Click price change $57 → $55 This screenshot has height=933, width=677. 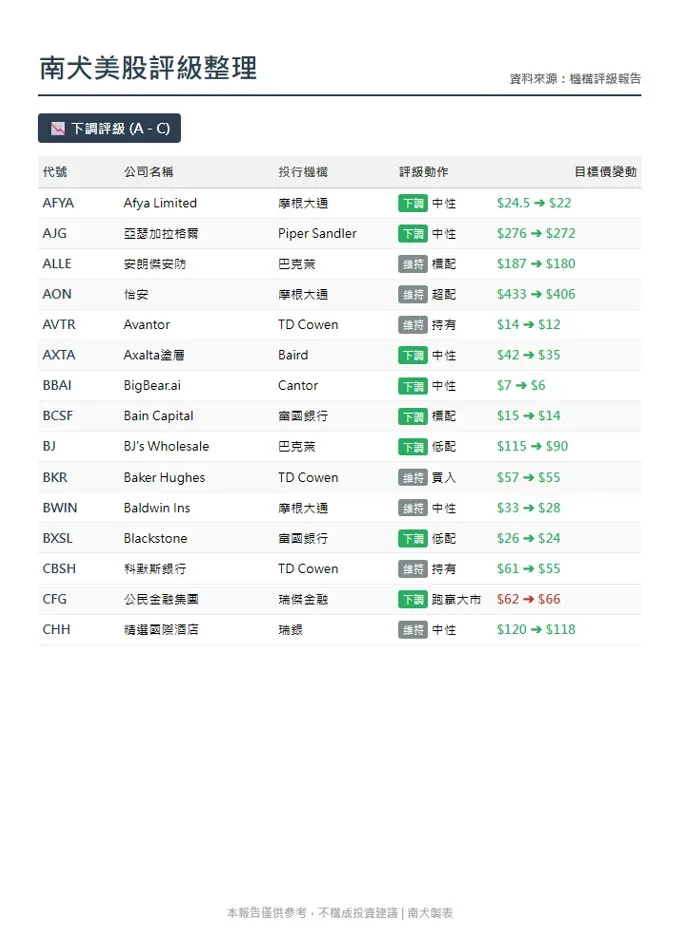[x=528, y=477]
